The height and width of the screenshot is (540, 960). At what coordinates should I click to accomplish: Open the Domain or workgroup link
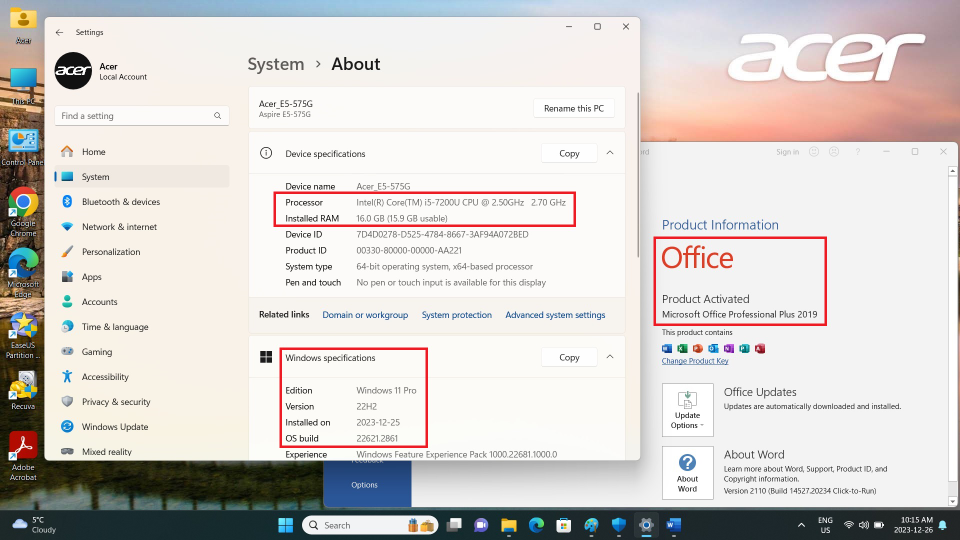click(x=365, y=315)
